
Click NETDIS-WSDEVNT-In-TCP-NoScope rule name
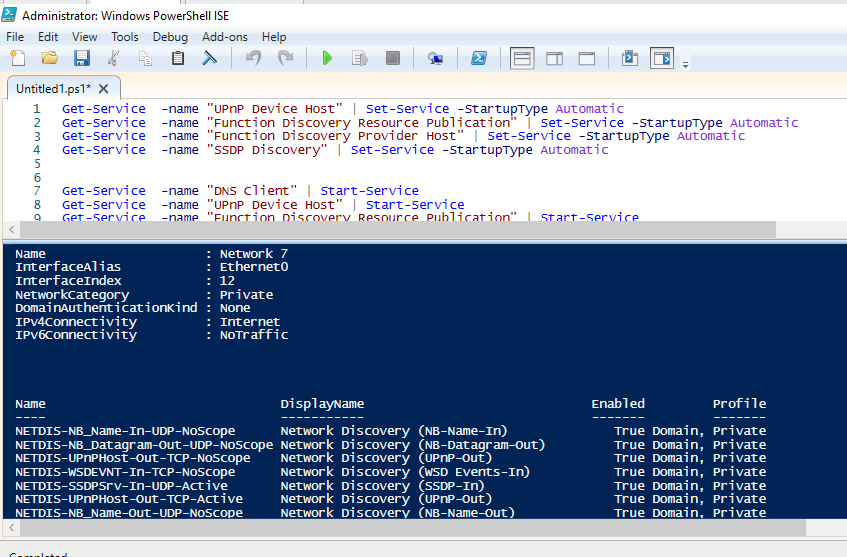click(x=125, y=472)
